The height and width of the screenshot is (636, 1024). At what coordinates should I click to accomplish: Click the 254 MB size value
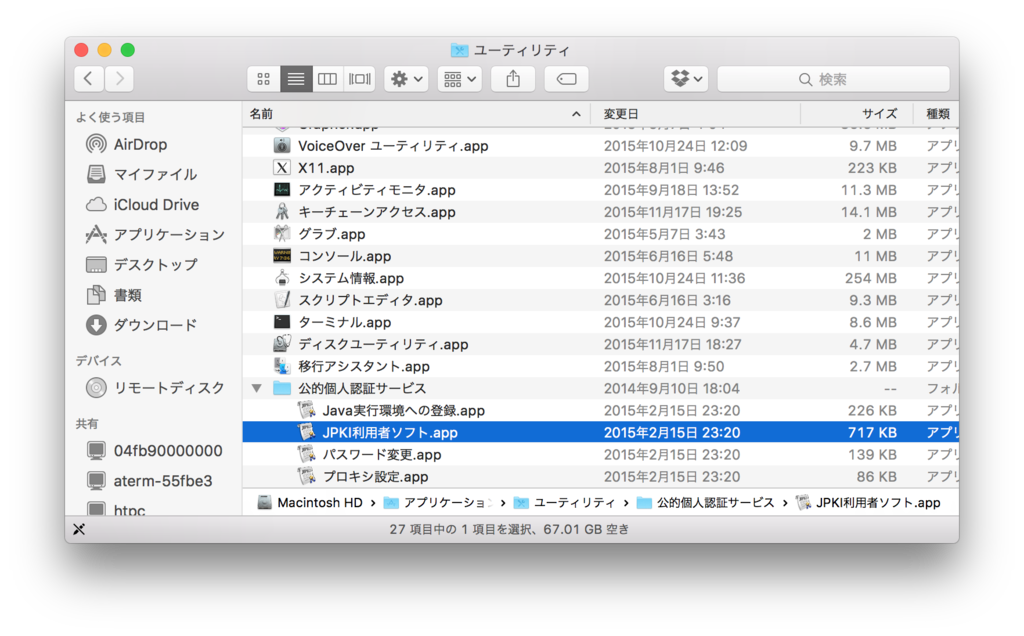click(x=871, y=278)
